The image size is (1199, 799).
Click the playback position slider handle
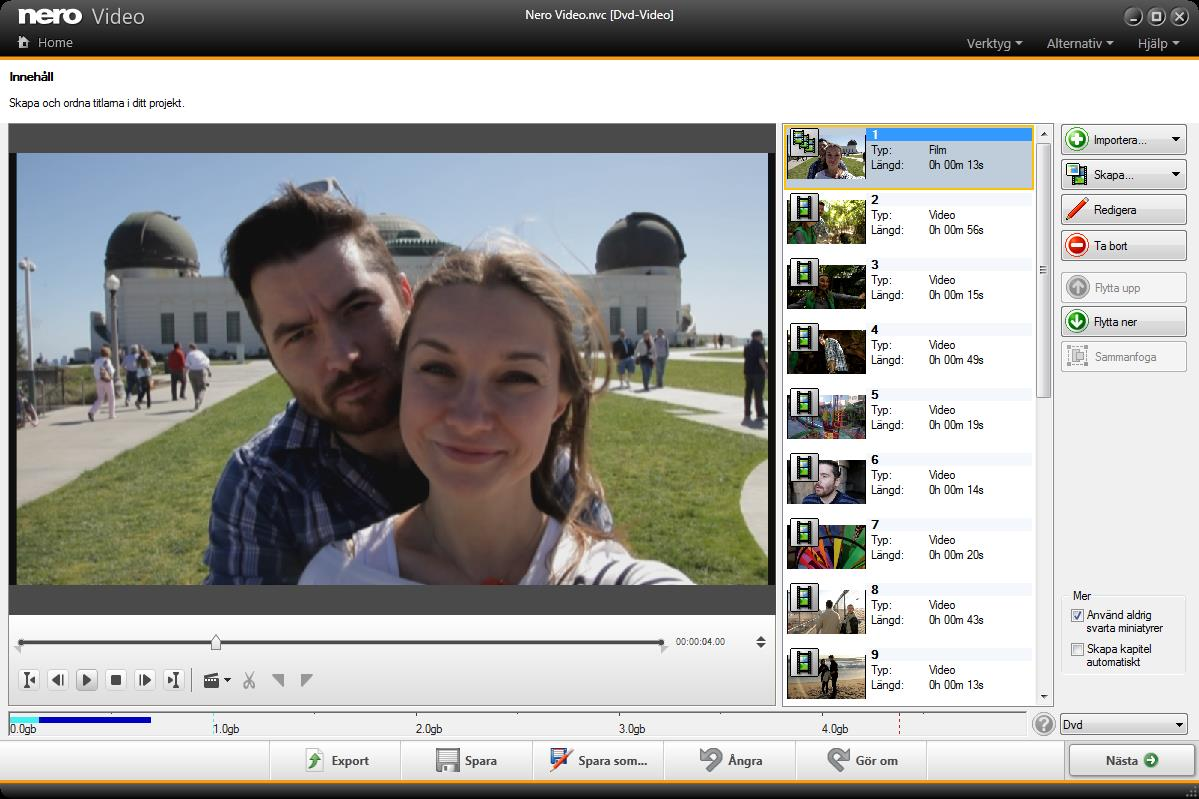[x=216, y=642]
